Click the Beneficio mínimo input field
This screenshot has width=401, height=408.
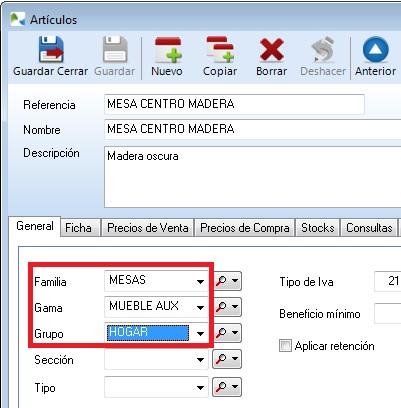(x=388, y=313)
